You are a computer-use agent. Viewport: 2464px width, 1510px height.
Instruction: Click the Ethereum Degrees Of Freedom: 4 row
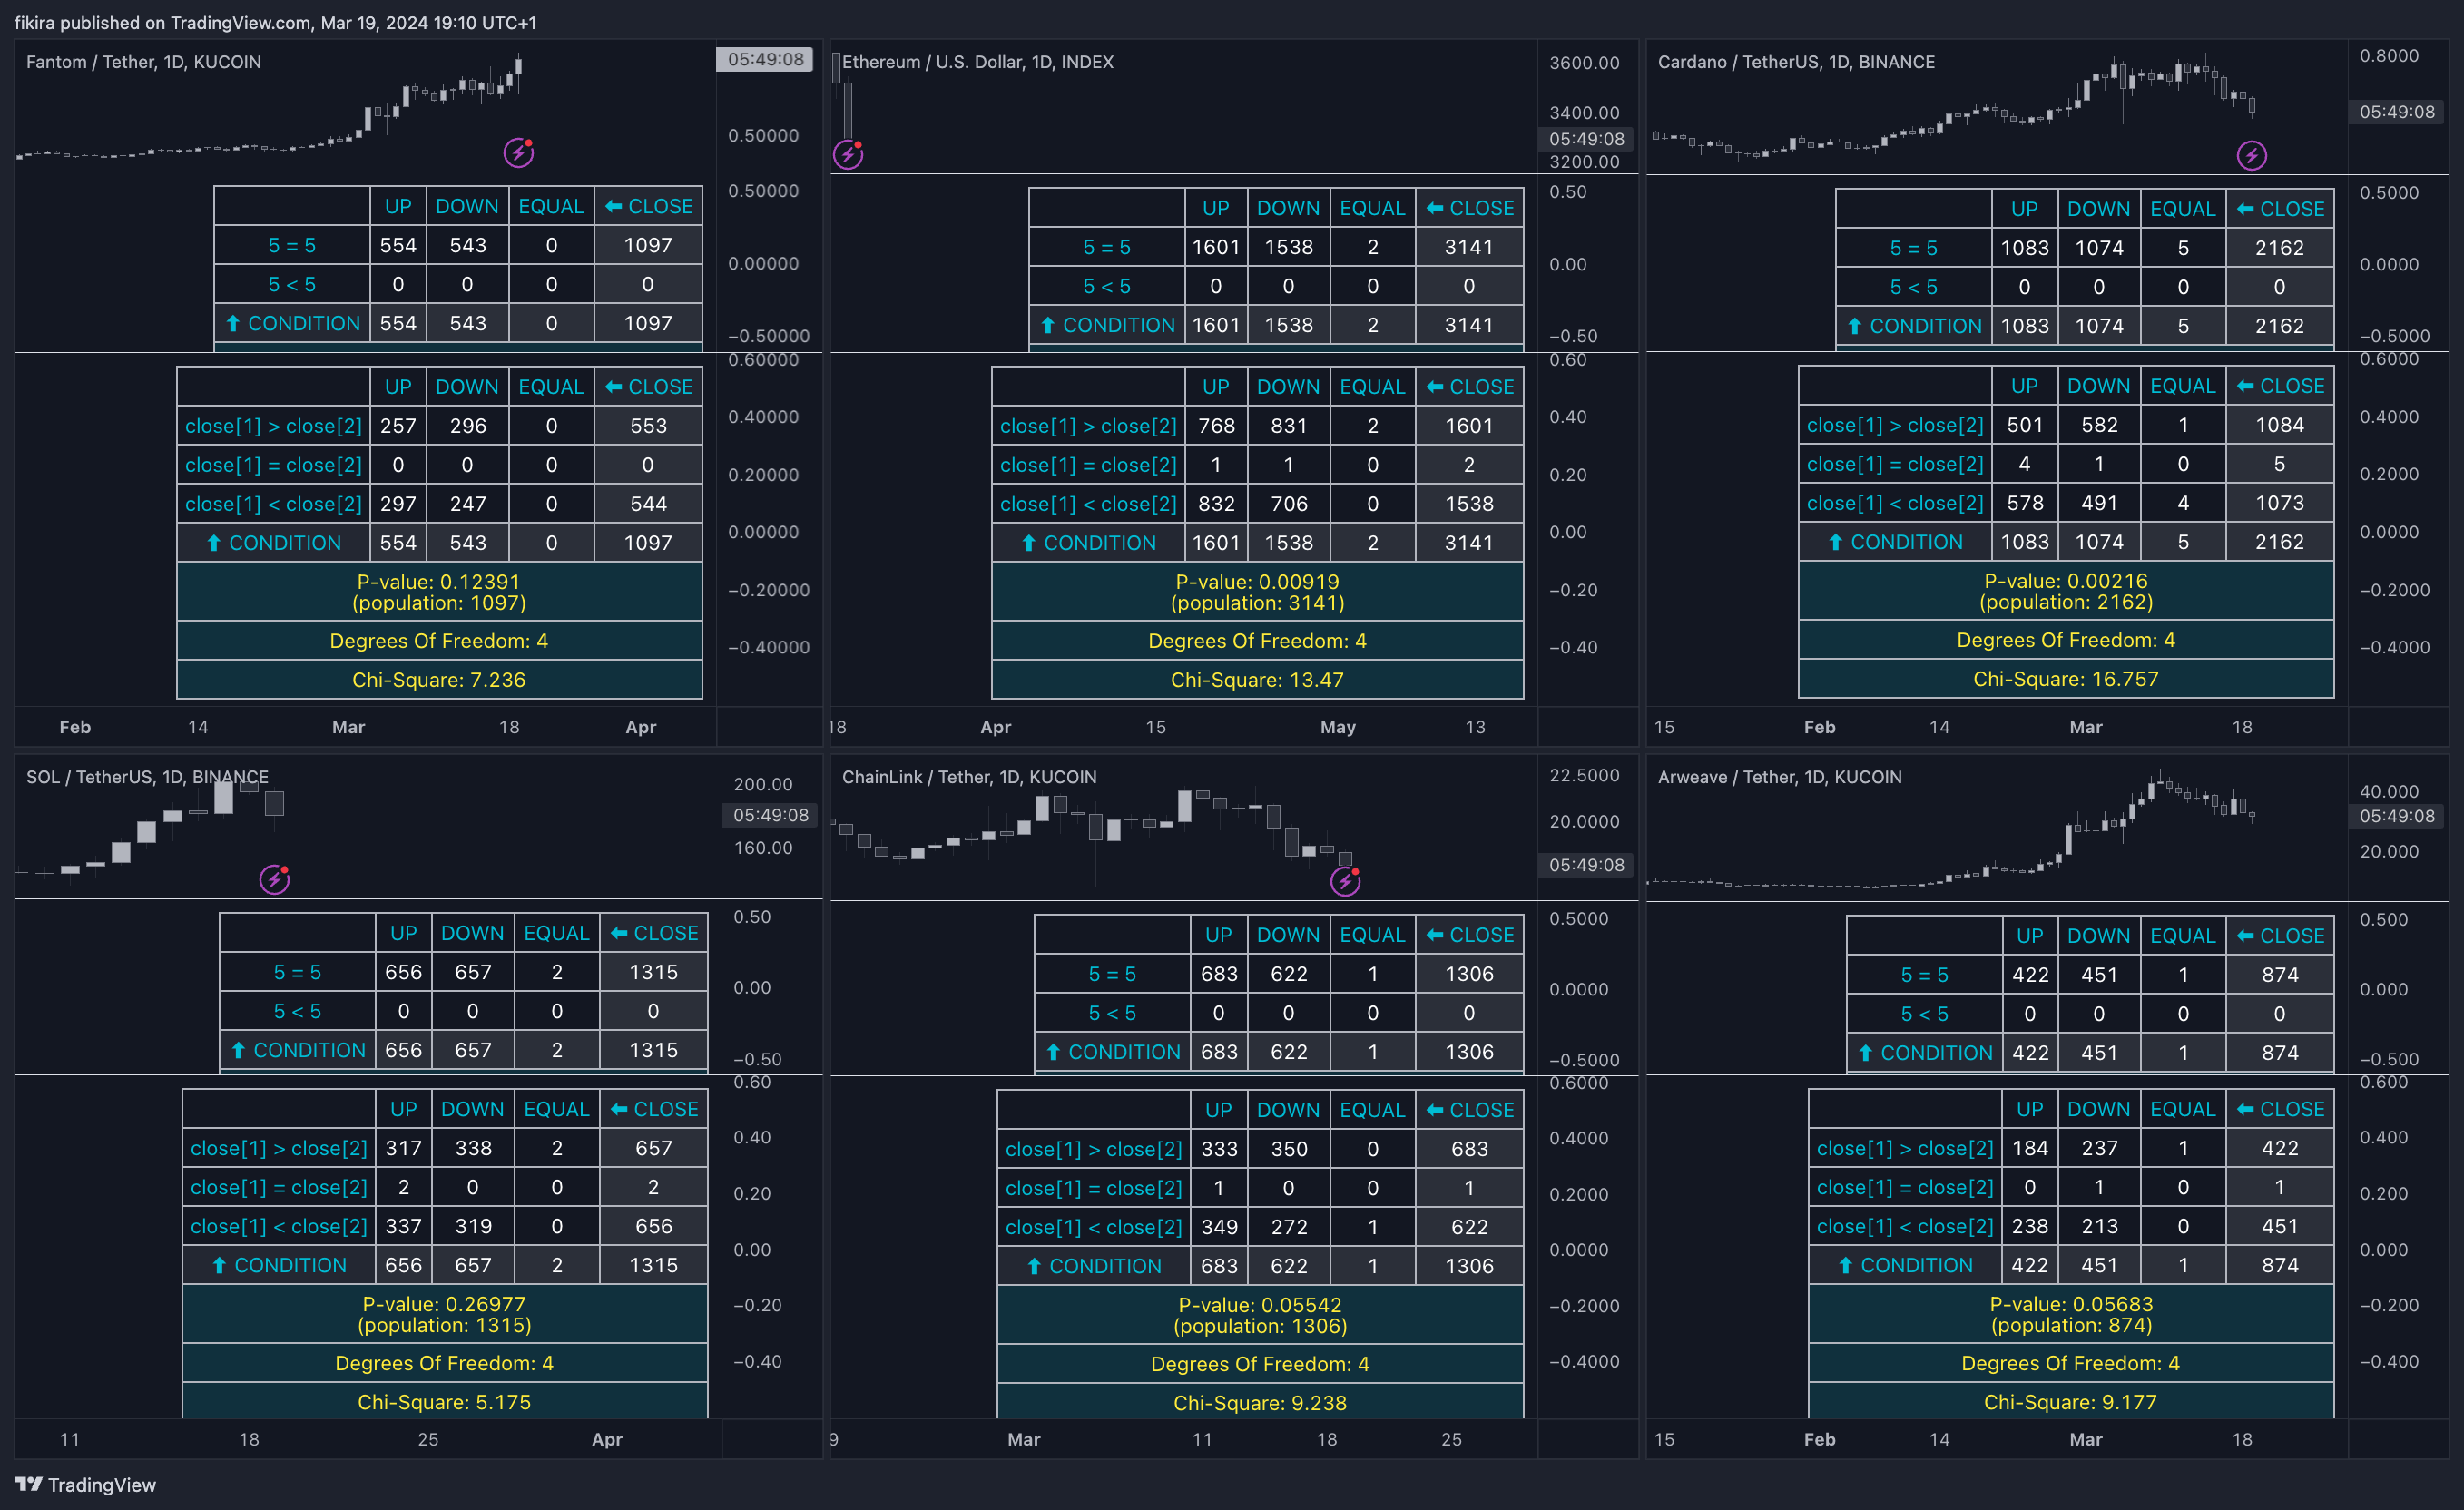click(x=1257, y=641)
